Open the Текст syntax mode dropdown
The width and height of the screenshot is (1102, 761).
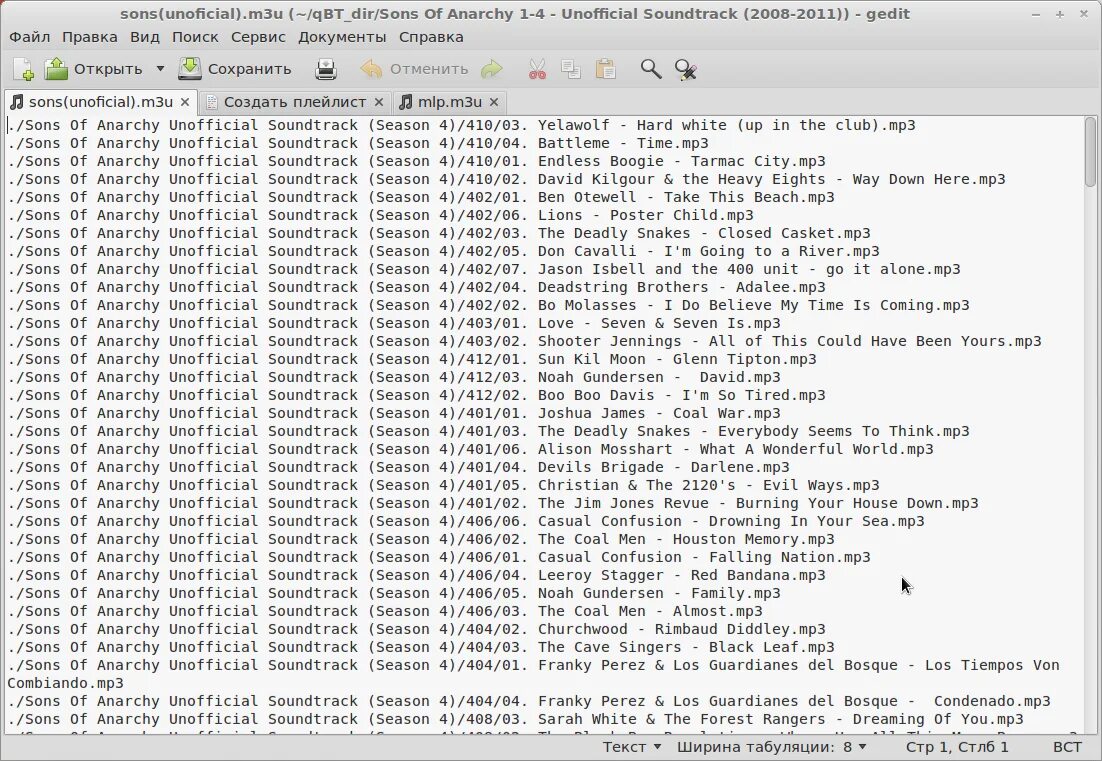[632, 746]
